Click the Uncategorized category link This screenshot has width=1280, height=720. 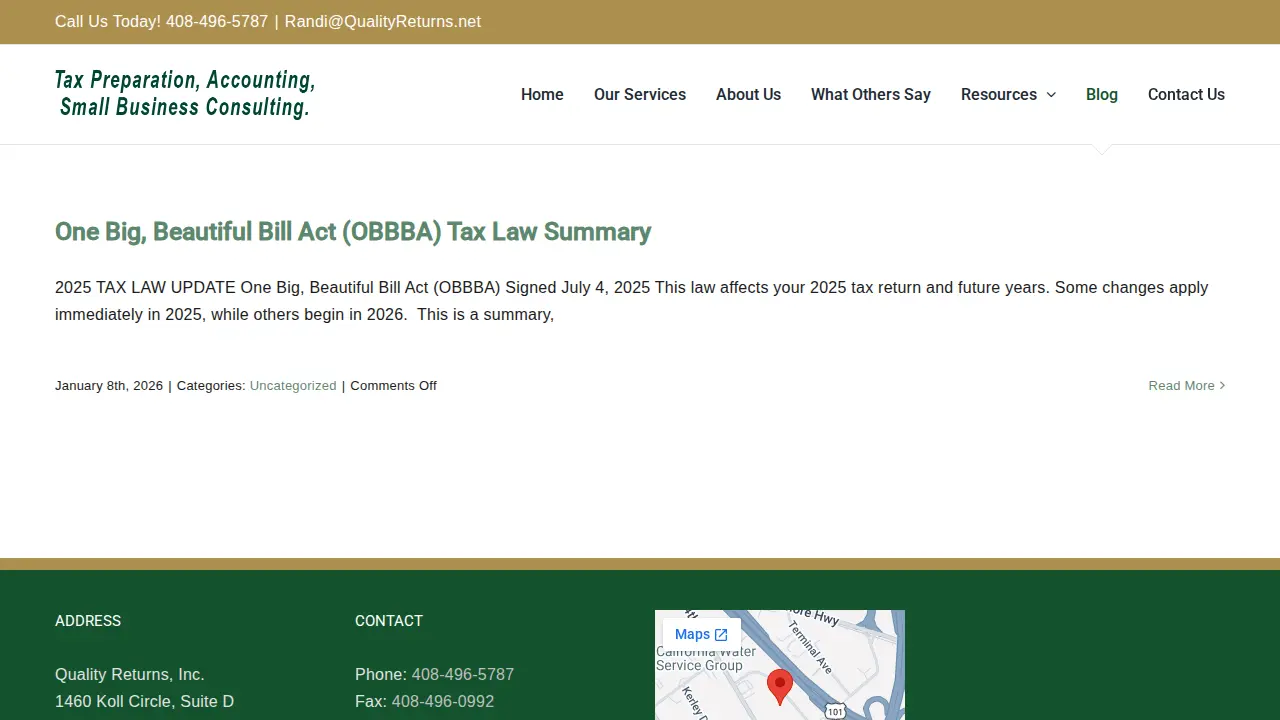click(293, 385)
